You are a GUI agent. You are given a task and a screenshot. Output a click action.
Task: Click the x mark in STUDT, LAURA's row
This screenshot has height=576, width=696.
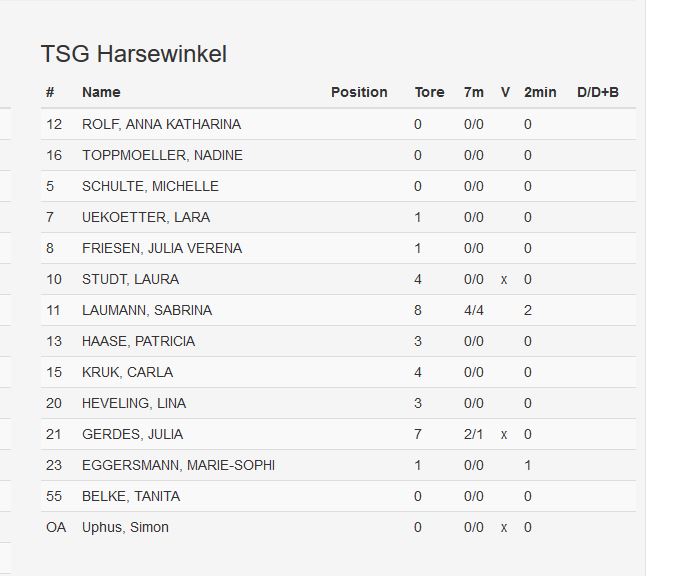click(504, 279)
